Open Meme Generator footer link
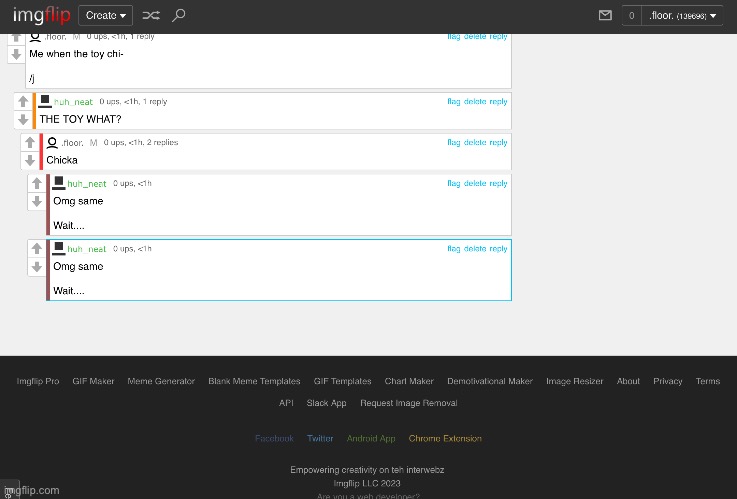The width and height of the screenshot is (737, 499). pos(161,381)
